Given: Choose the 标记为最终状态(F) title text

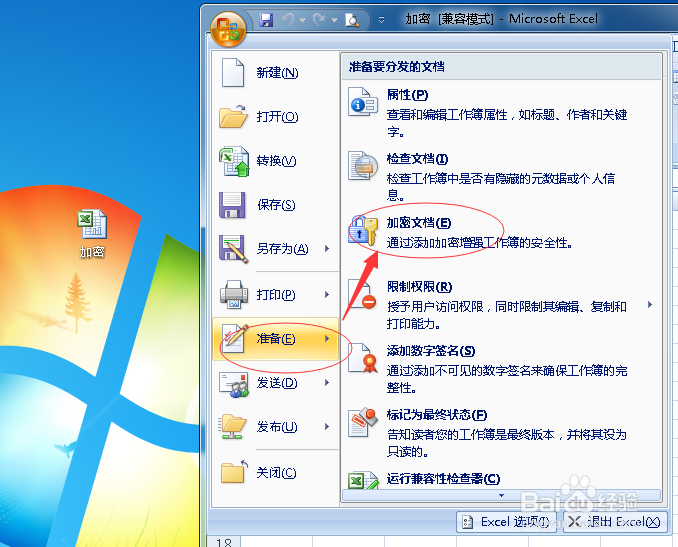Looking at the screenshot, I should pyautogui.click(x=437, y=415).
